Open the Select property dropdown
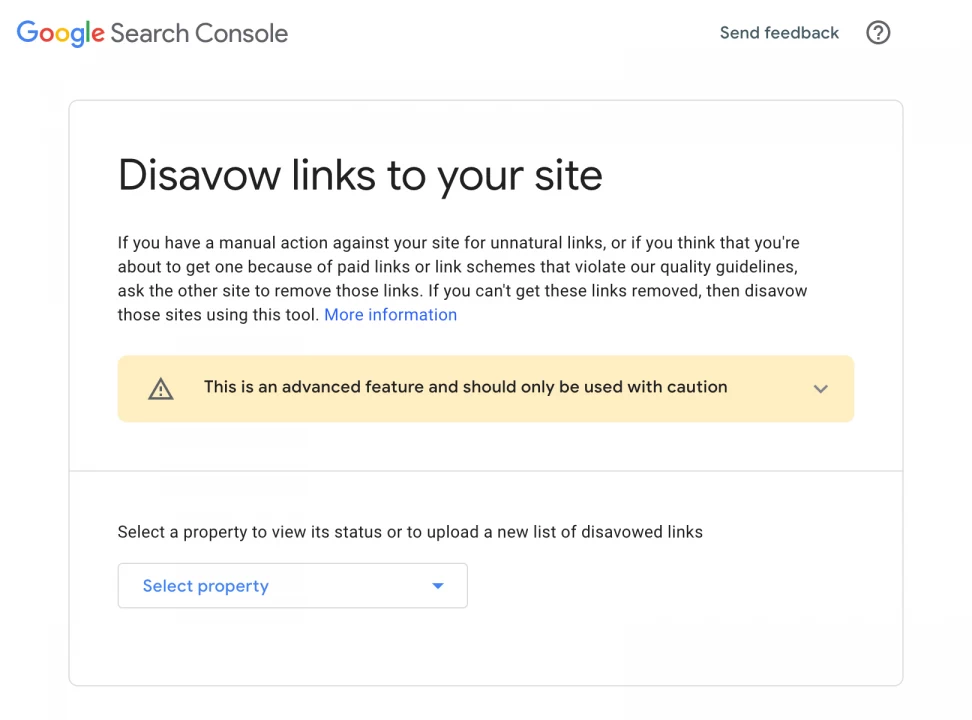The image size is (972, 720). (293, 585)
